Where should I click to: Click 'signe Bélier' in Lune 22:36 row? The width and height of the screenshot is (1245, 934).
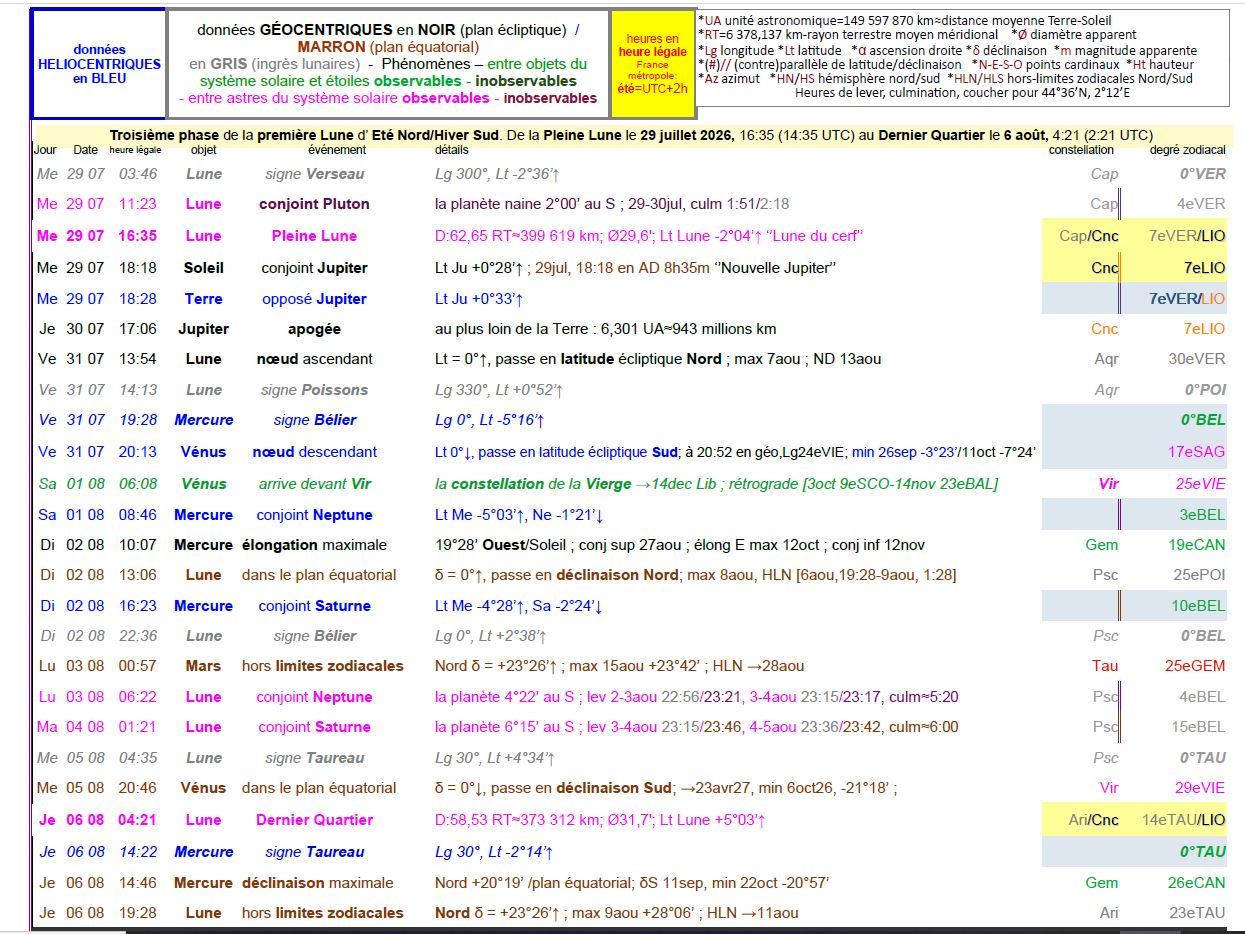(315, 636)
